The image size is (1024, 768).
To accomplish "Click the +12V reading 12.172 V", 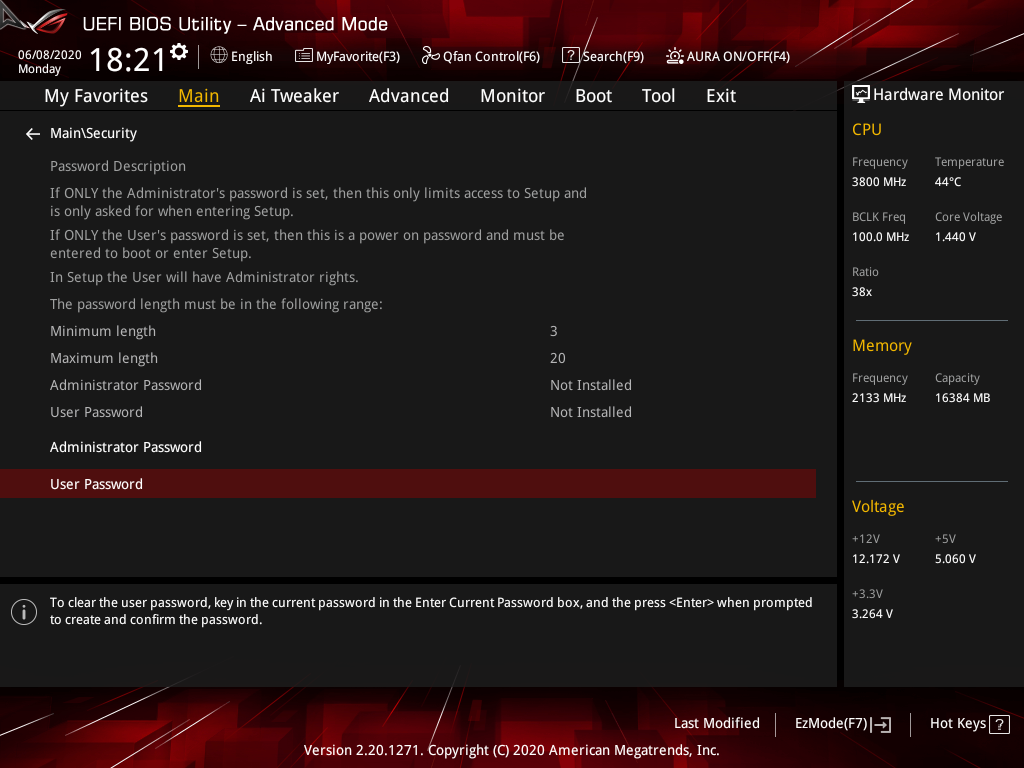I will tap(876, 559).
